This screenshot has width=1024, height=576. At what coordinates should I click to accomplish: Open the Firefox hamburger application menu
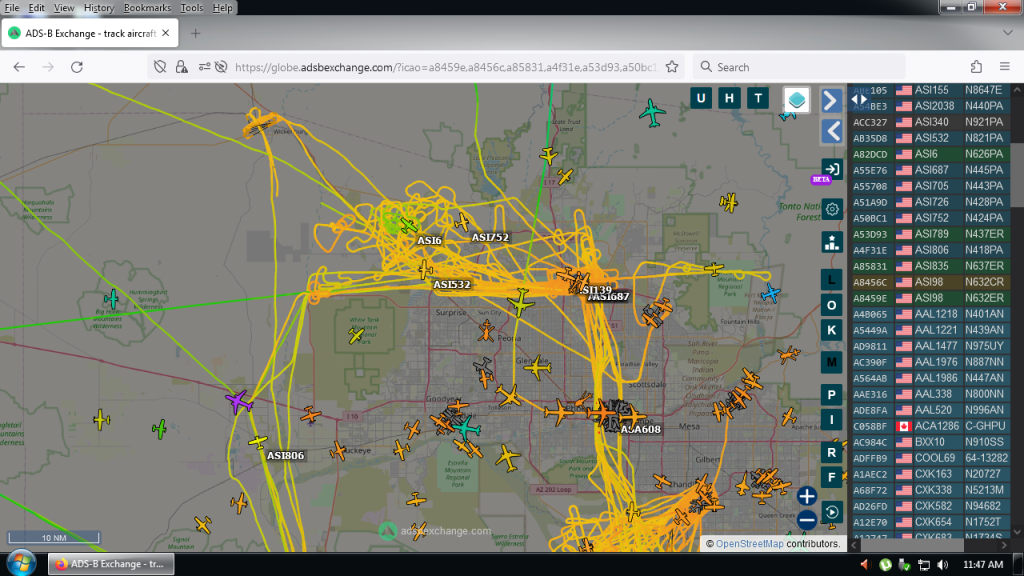tap(1005, 67)
